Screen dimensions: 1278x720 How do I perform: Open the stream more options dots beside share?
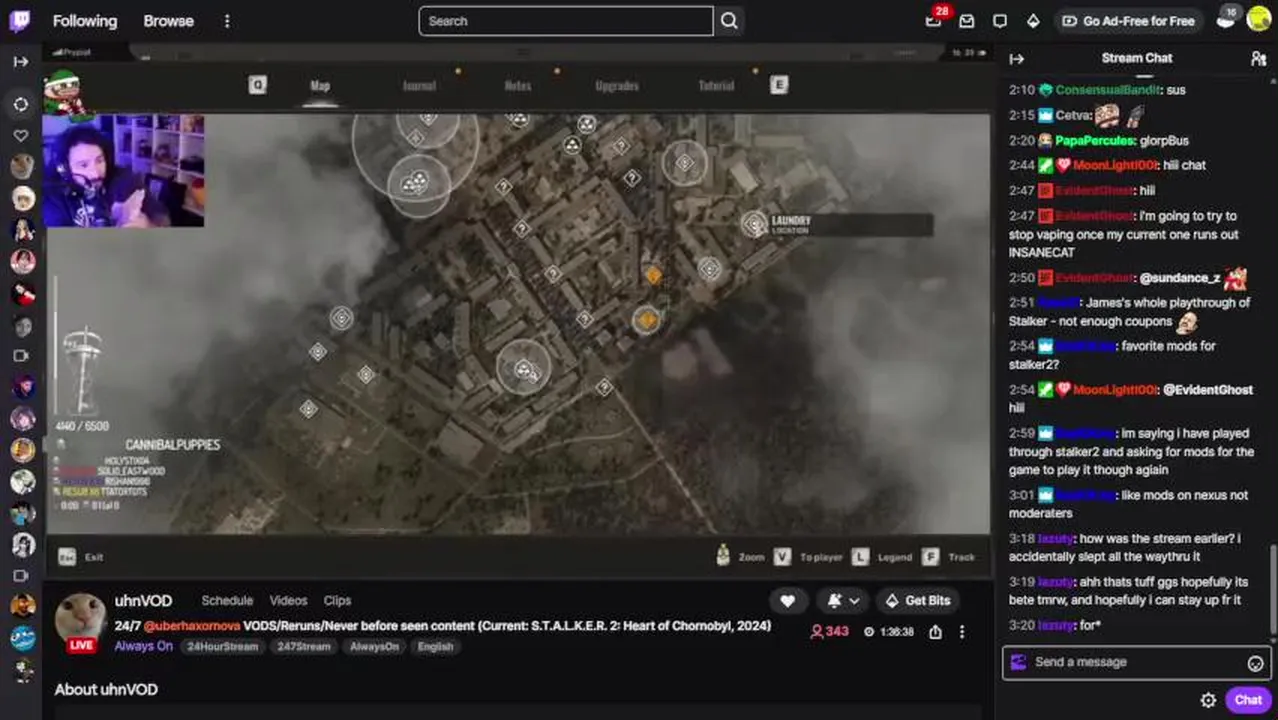coord(962,632)
